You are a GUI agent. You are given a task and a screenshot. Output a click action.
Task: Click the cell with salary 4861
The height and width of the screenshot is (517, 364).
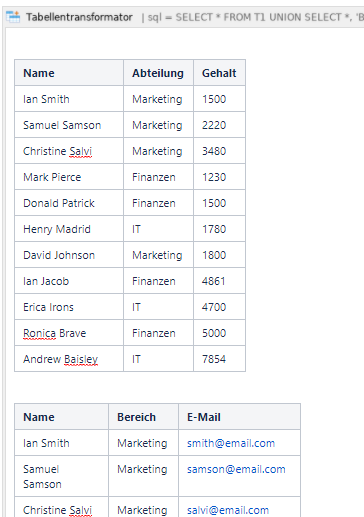coord(219,281)
